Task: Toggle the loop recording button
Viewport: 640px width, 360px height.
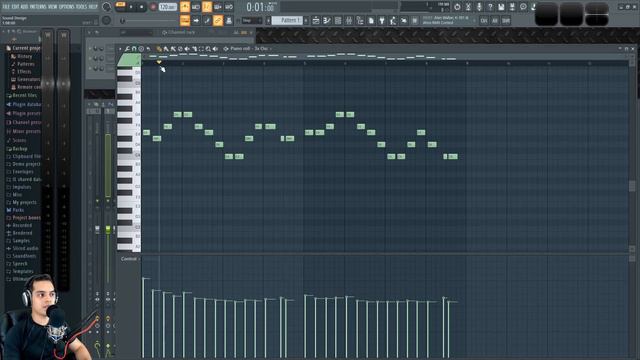Action: [229, 7]
